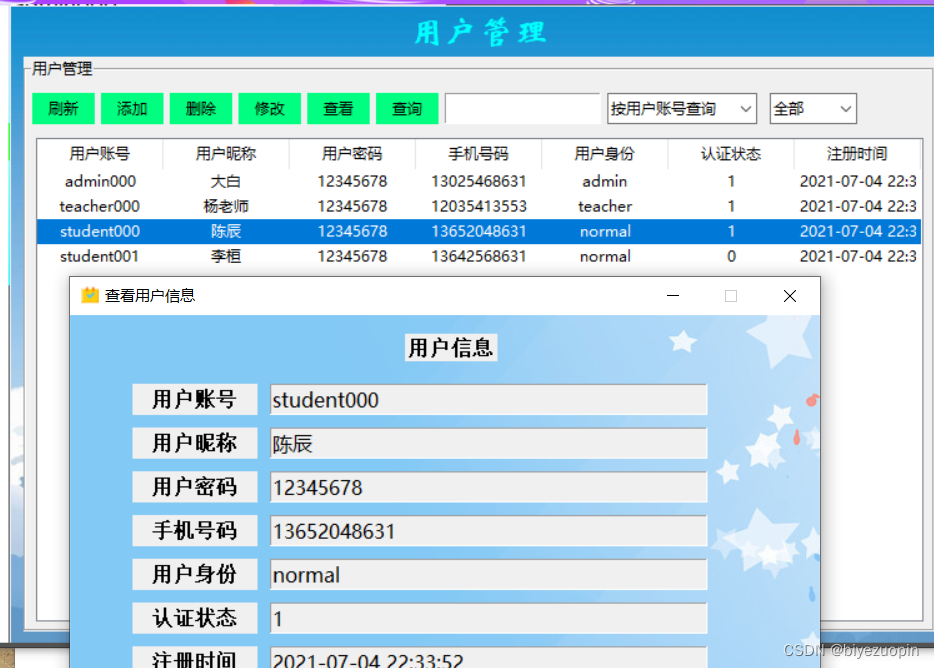Screen dimensions: 934x668
Task: Click the 用户账号 column header
Action: pyautogui.click(x=99, y=154)
